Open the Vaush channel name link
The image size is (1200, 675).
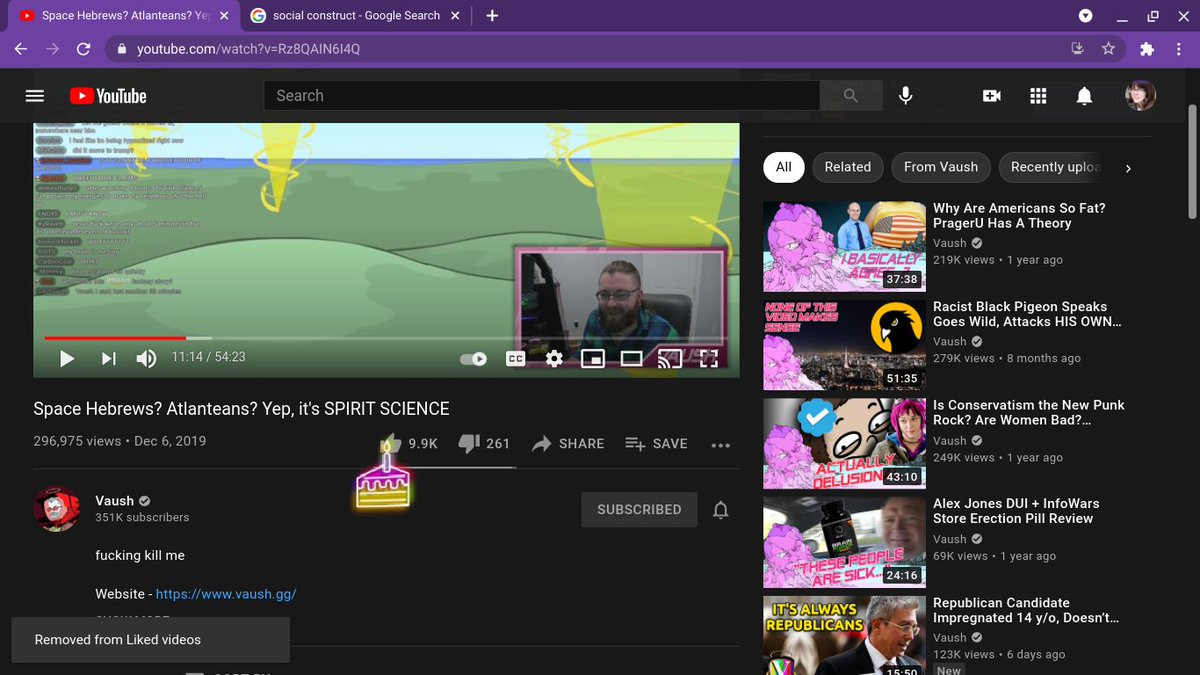pos(115,500)
